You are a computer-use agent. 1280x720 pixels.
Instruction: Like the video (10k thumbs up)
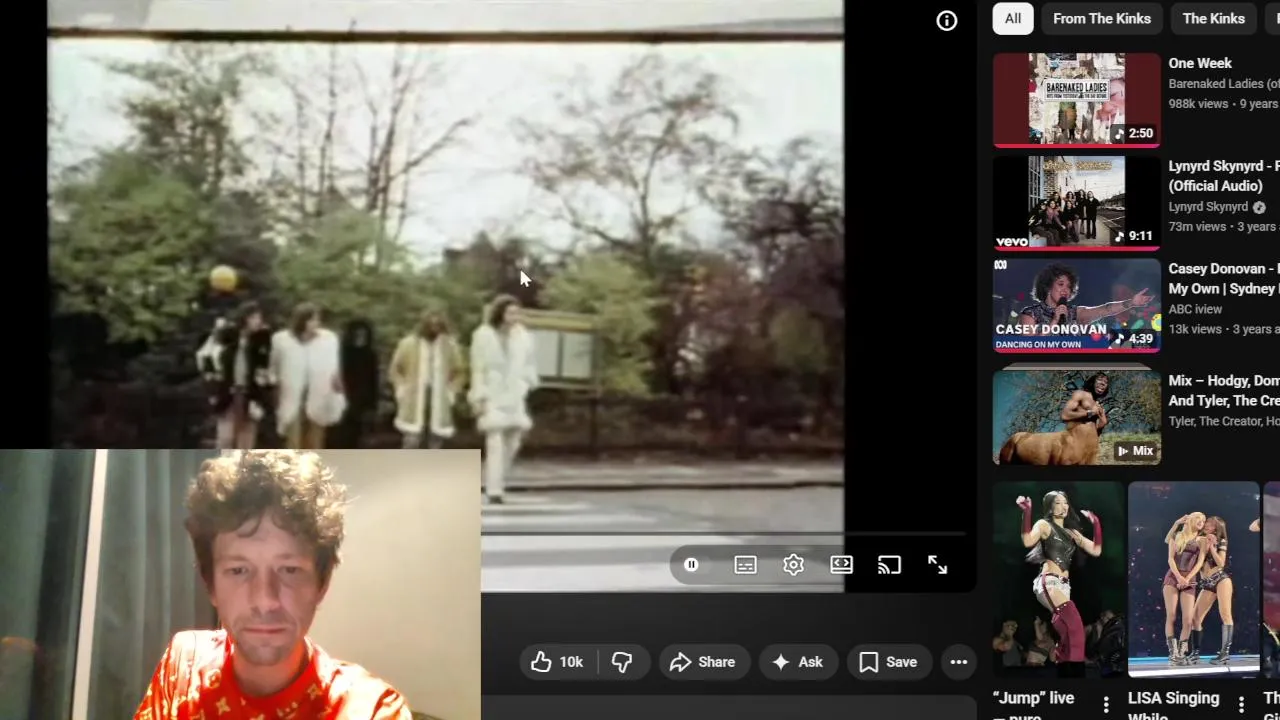coord(557,662)
